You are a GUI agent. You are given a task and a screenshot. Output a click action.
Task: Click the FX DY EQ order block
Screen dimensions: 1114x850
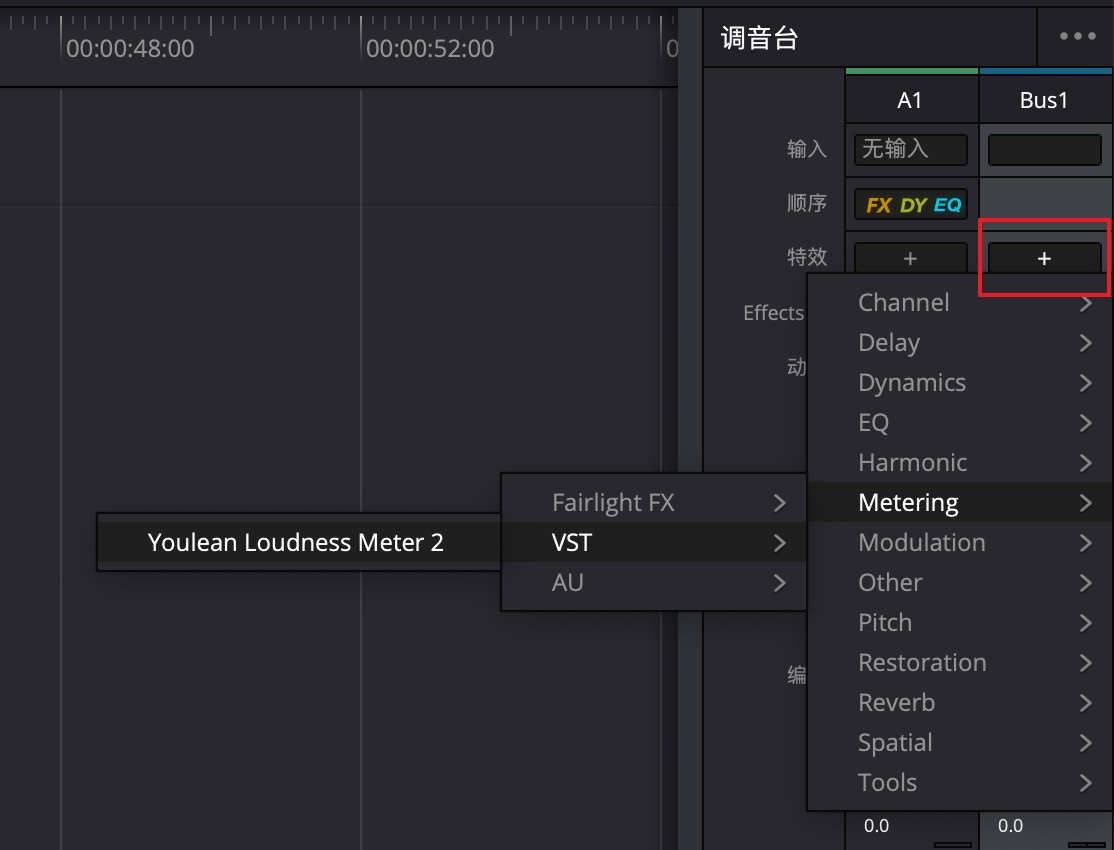pyautogui.click(x=912, y=204)
